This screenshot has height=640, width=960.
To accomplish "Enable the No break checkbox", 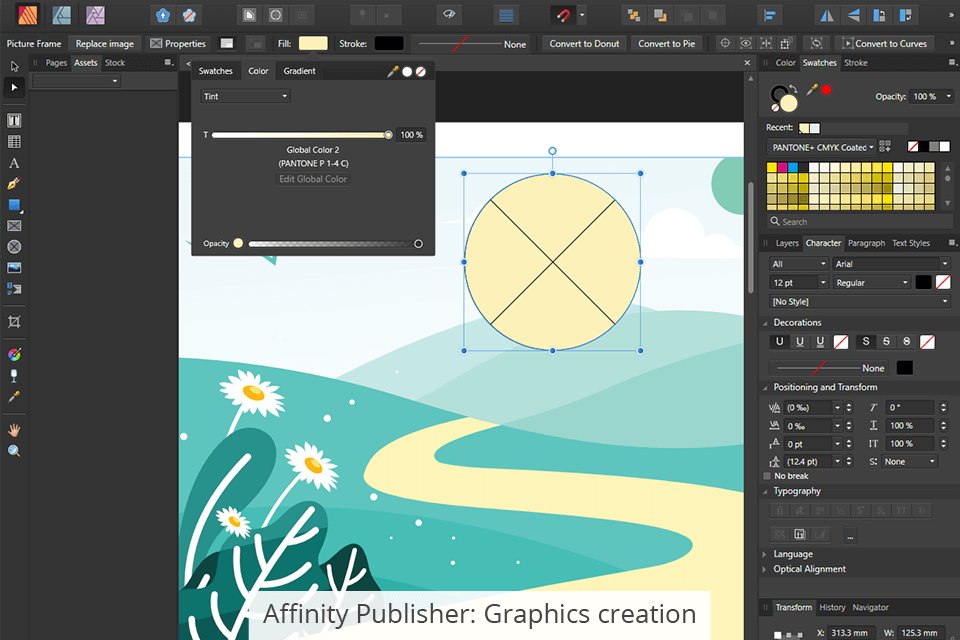I will pyautogui.click(x=767, y=476).
